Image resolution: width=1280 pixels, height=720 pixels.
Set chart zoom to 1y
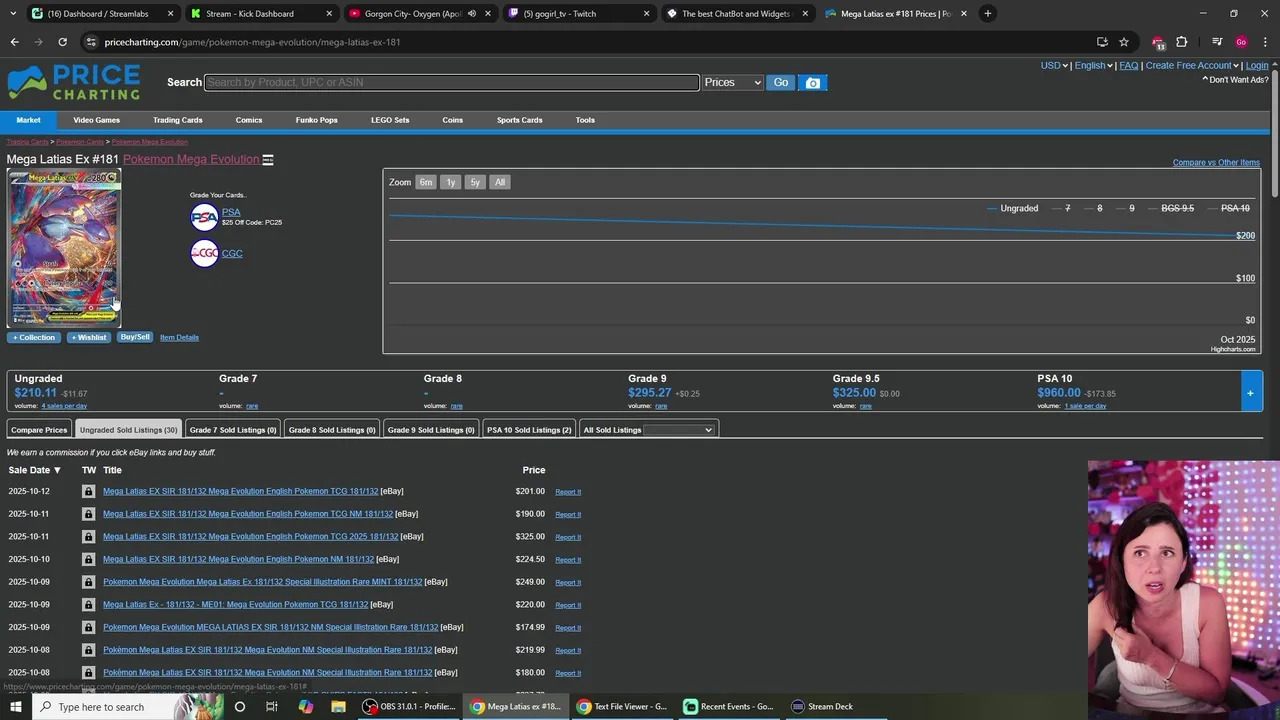(x=451, y=182)
